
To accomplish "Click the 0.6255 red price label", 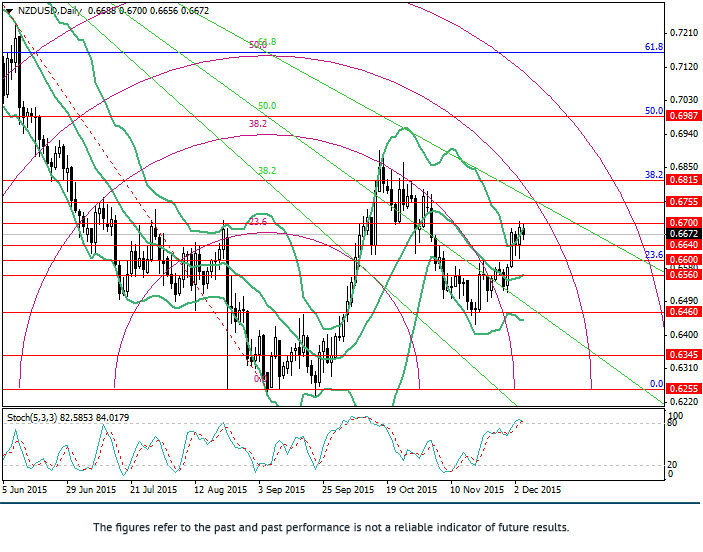I will 684,388.
